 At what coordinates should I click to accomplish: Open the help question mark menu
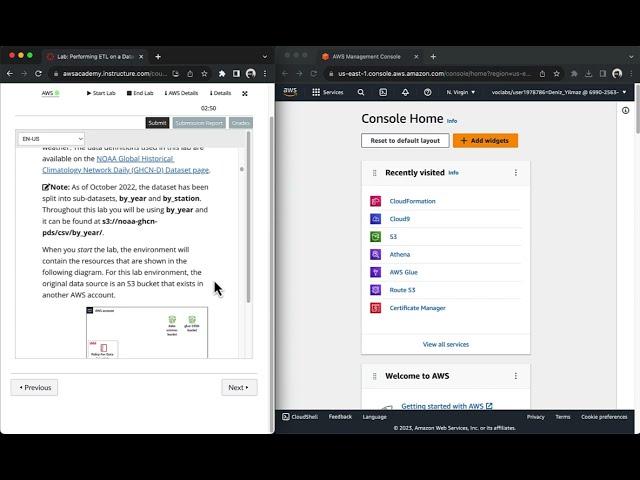(427, 92)
